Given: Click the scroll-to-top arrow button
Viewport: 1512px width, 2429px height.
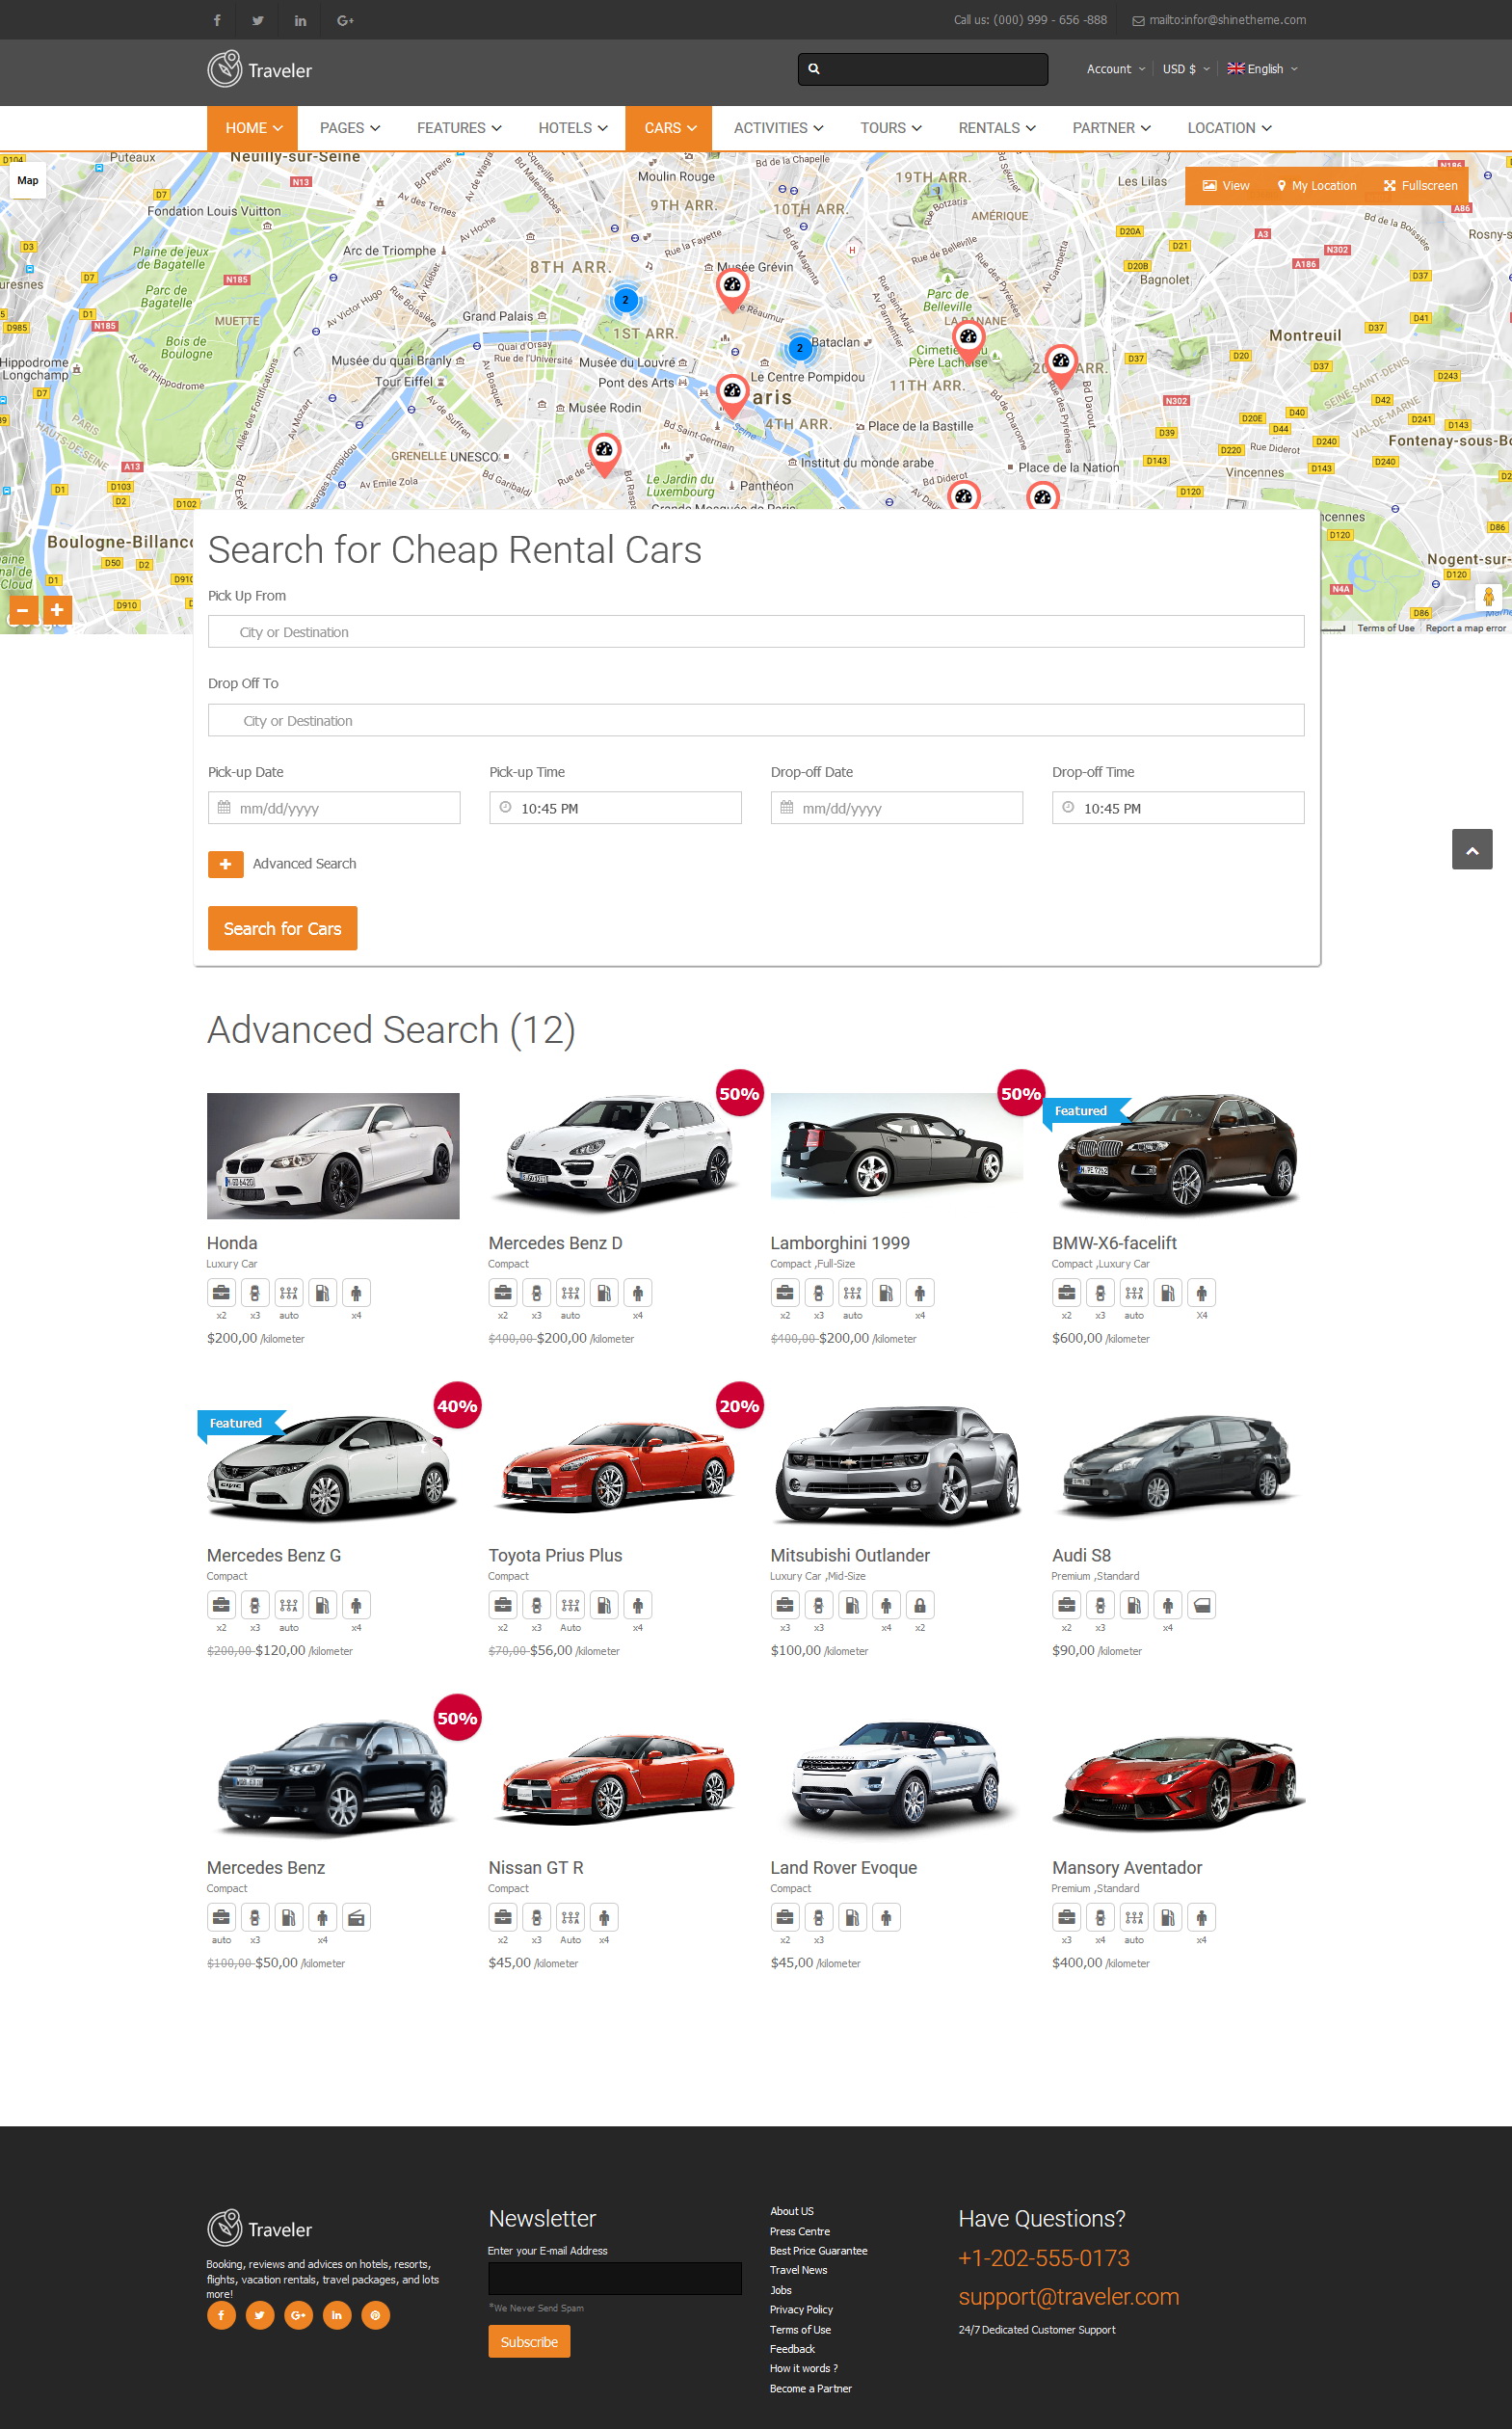Looking at the screenshot, I should pyautogui.click(x=1472, y=849).
